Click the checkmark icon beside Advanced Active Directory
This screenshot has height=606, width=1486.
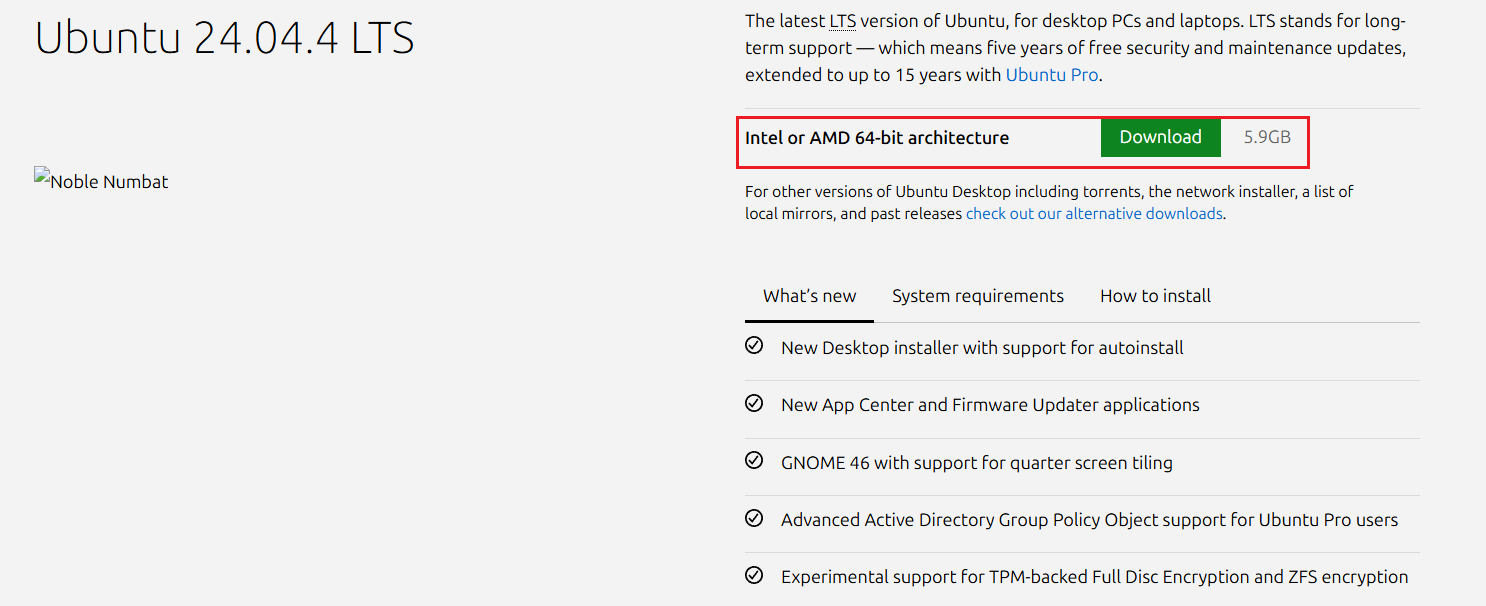754,519
